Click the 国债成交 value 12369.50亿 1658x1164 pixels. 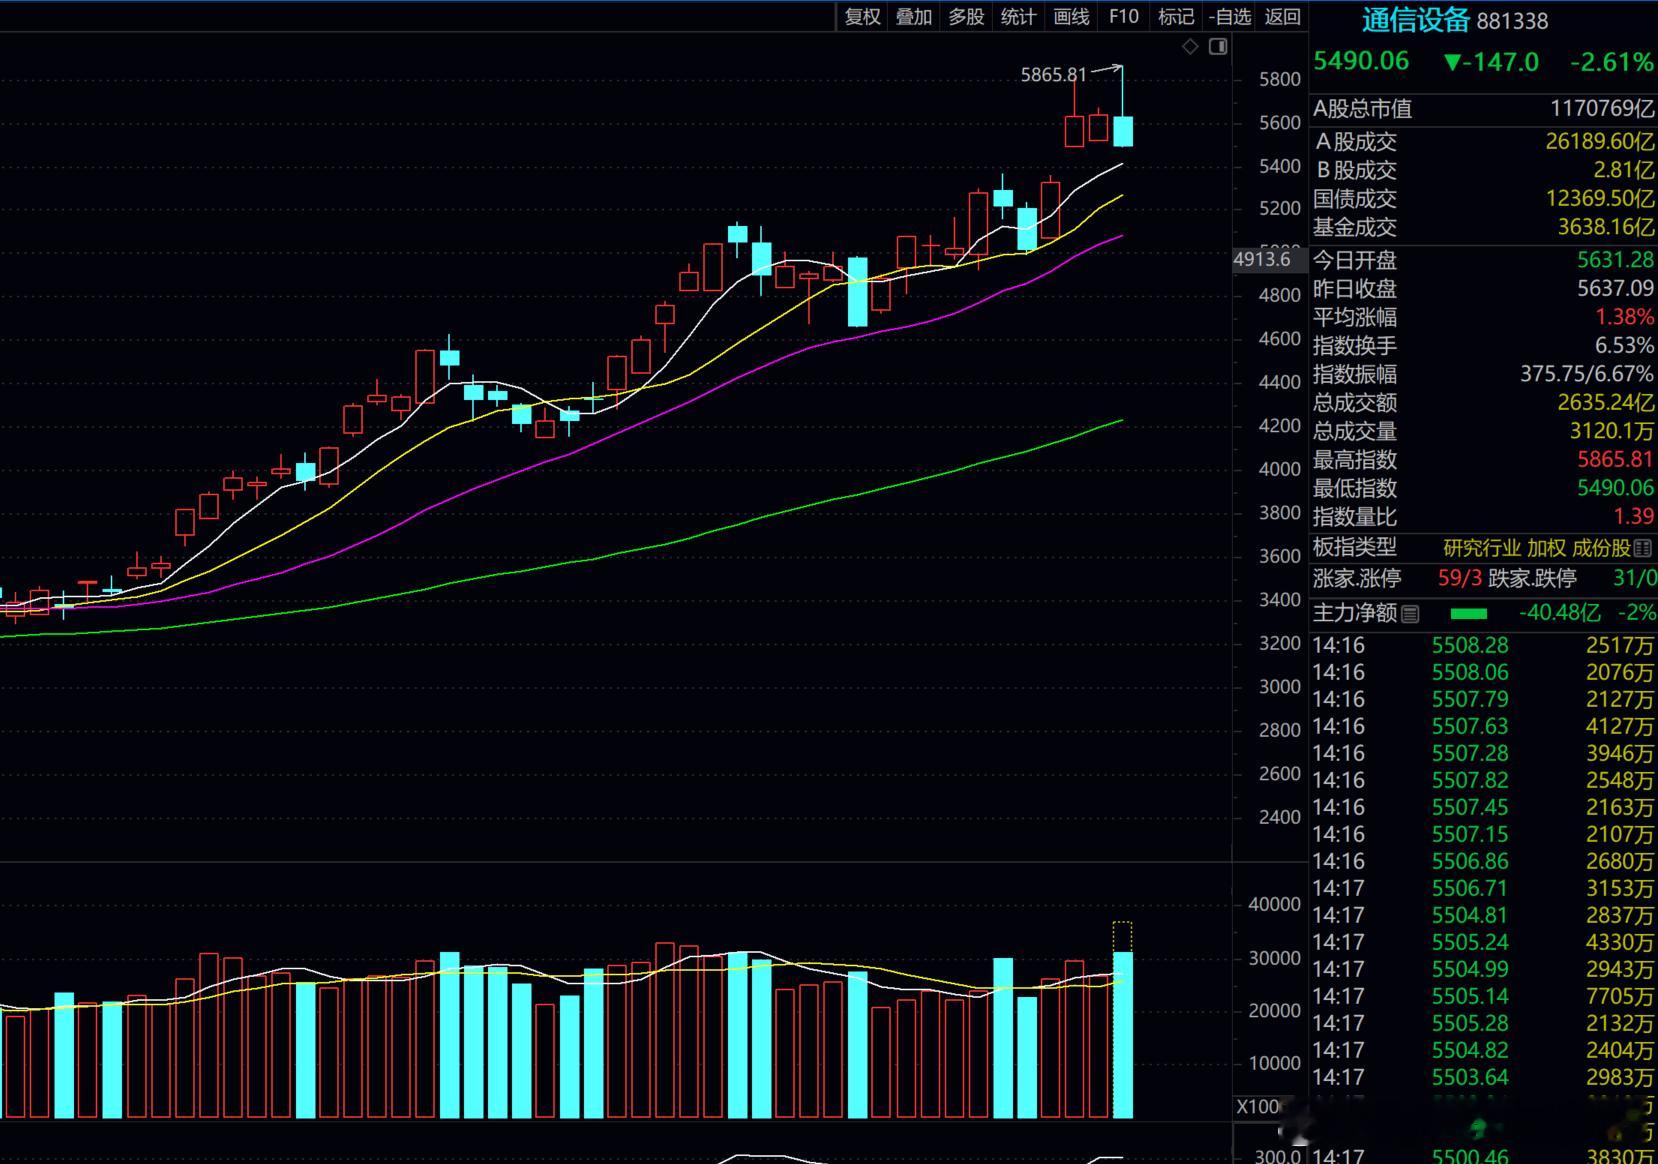click(1600, 199)
